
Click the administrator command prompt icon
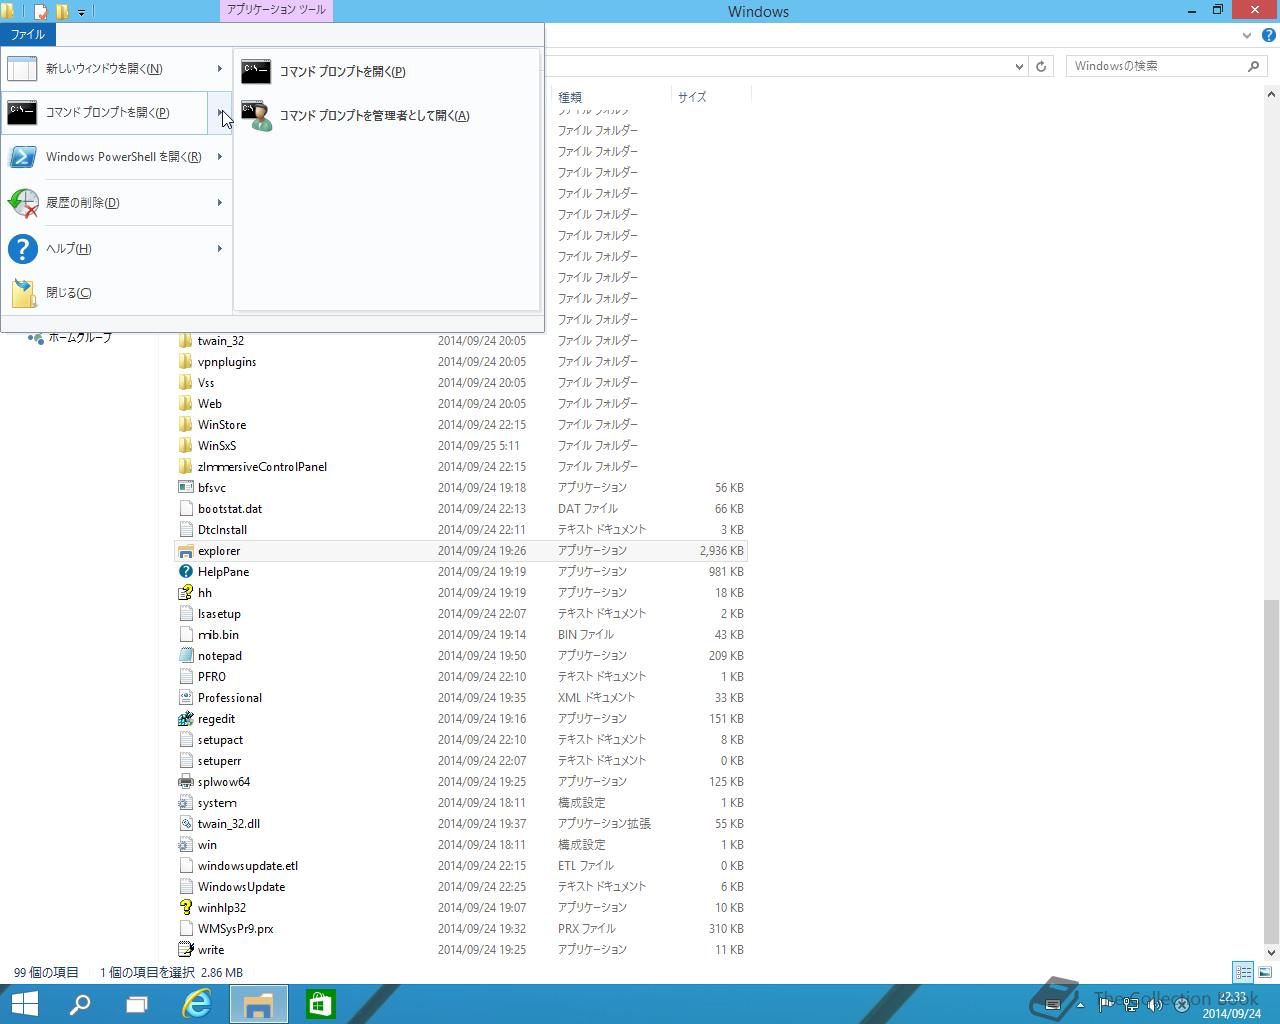pyautogui.click(x=256, y=116)
